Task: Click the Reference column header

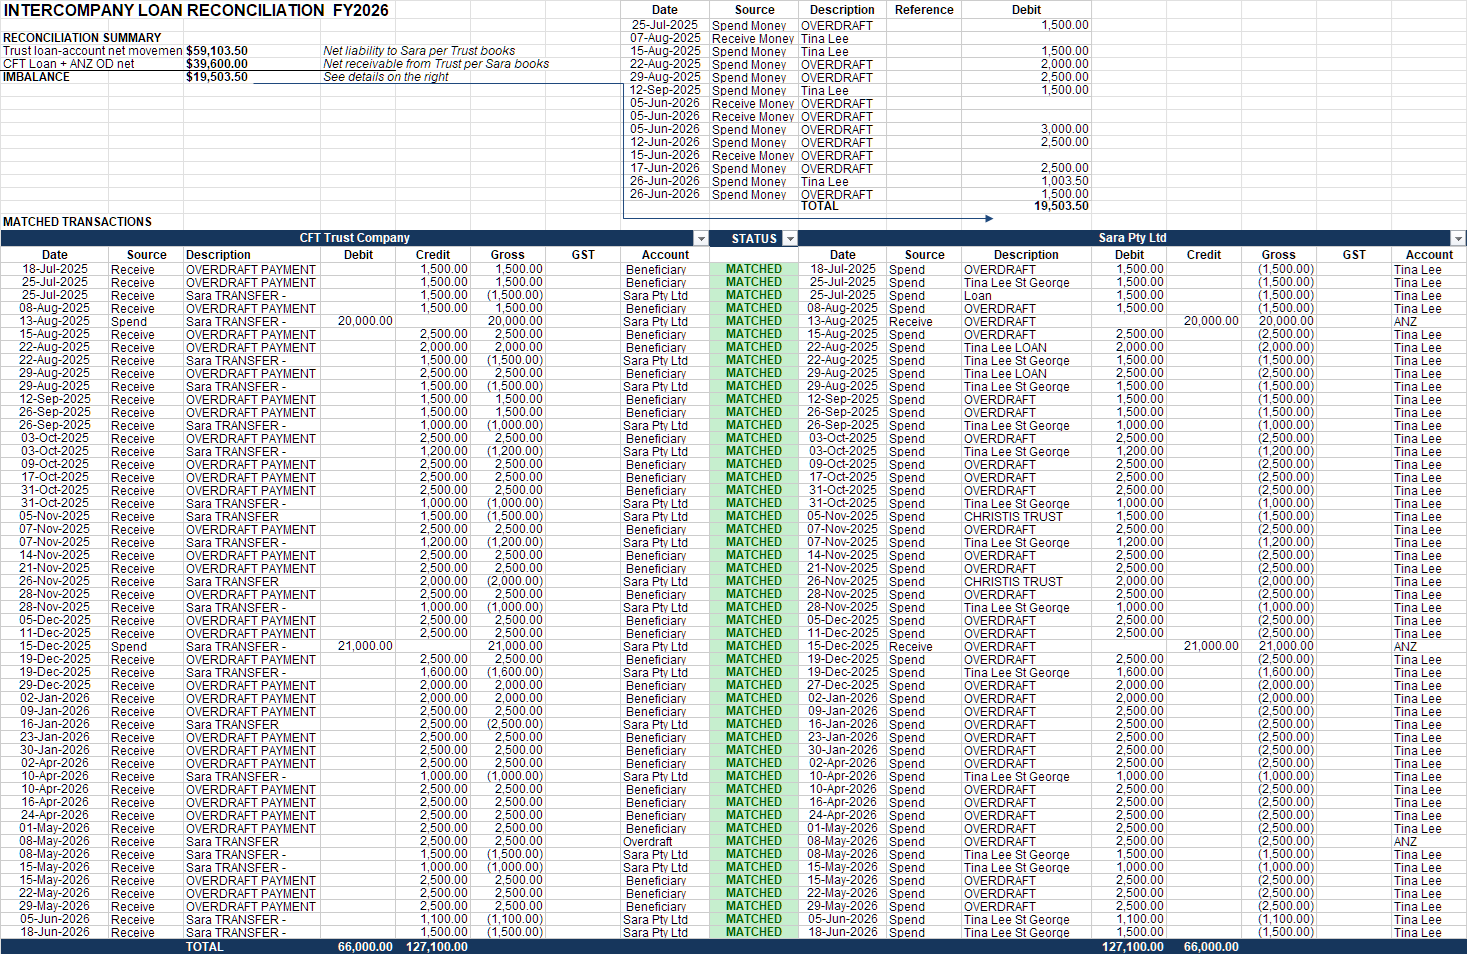Action: (x=924, y=10)
